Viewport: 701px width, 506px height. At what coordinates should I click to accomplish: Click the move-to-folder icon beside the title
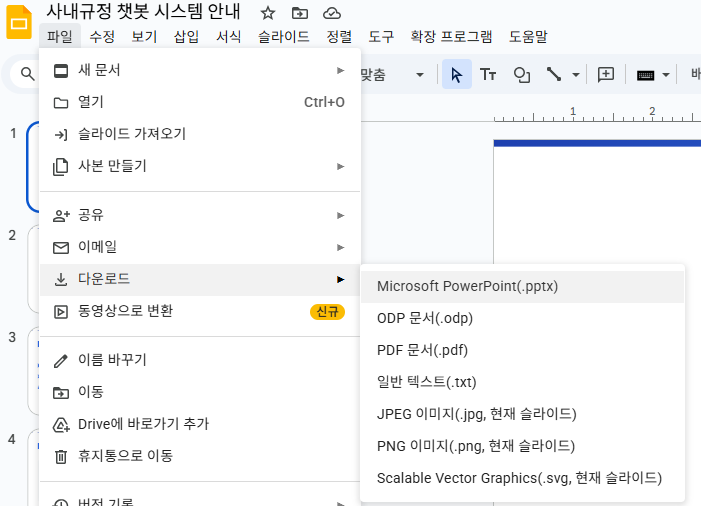[x=300, y=13]
